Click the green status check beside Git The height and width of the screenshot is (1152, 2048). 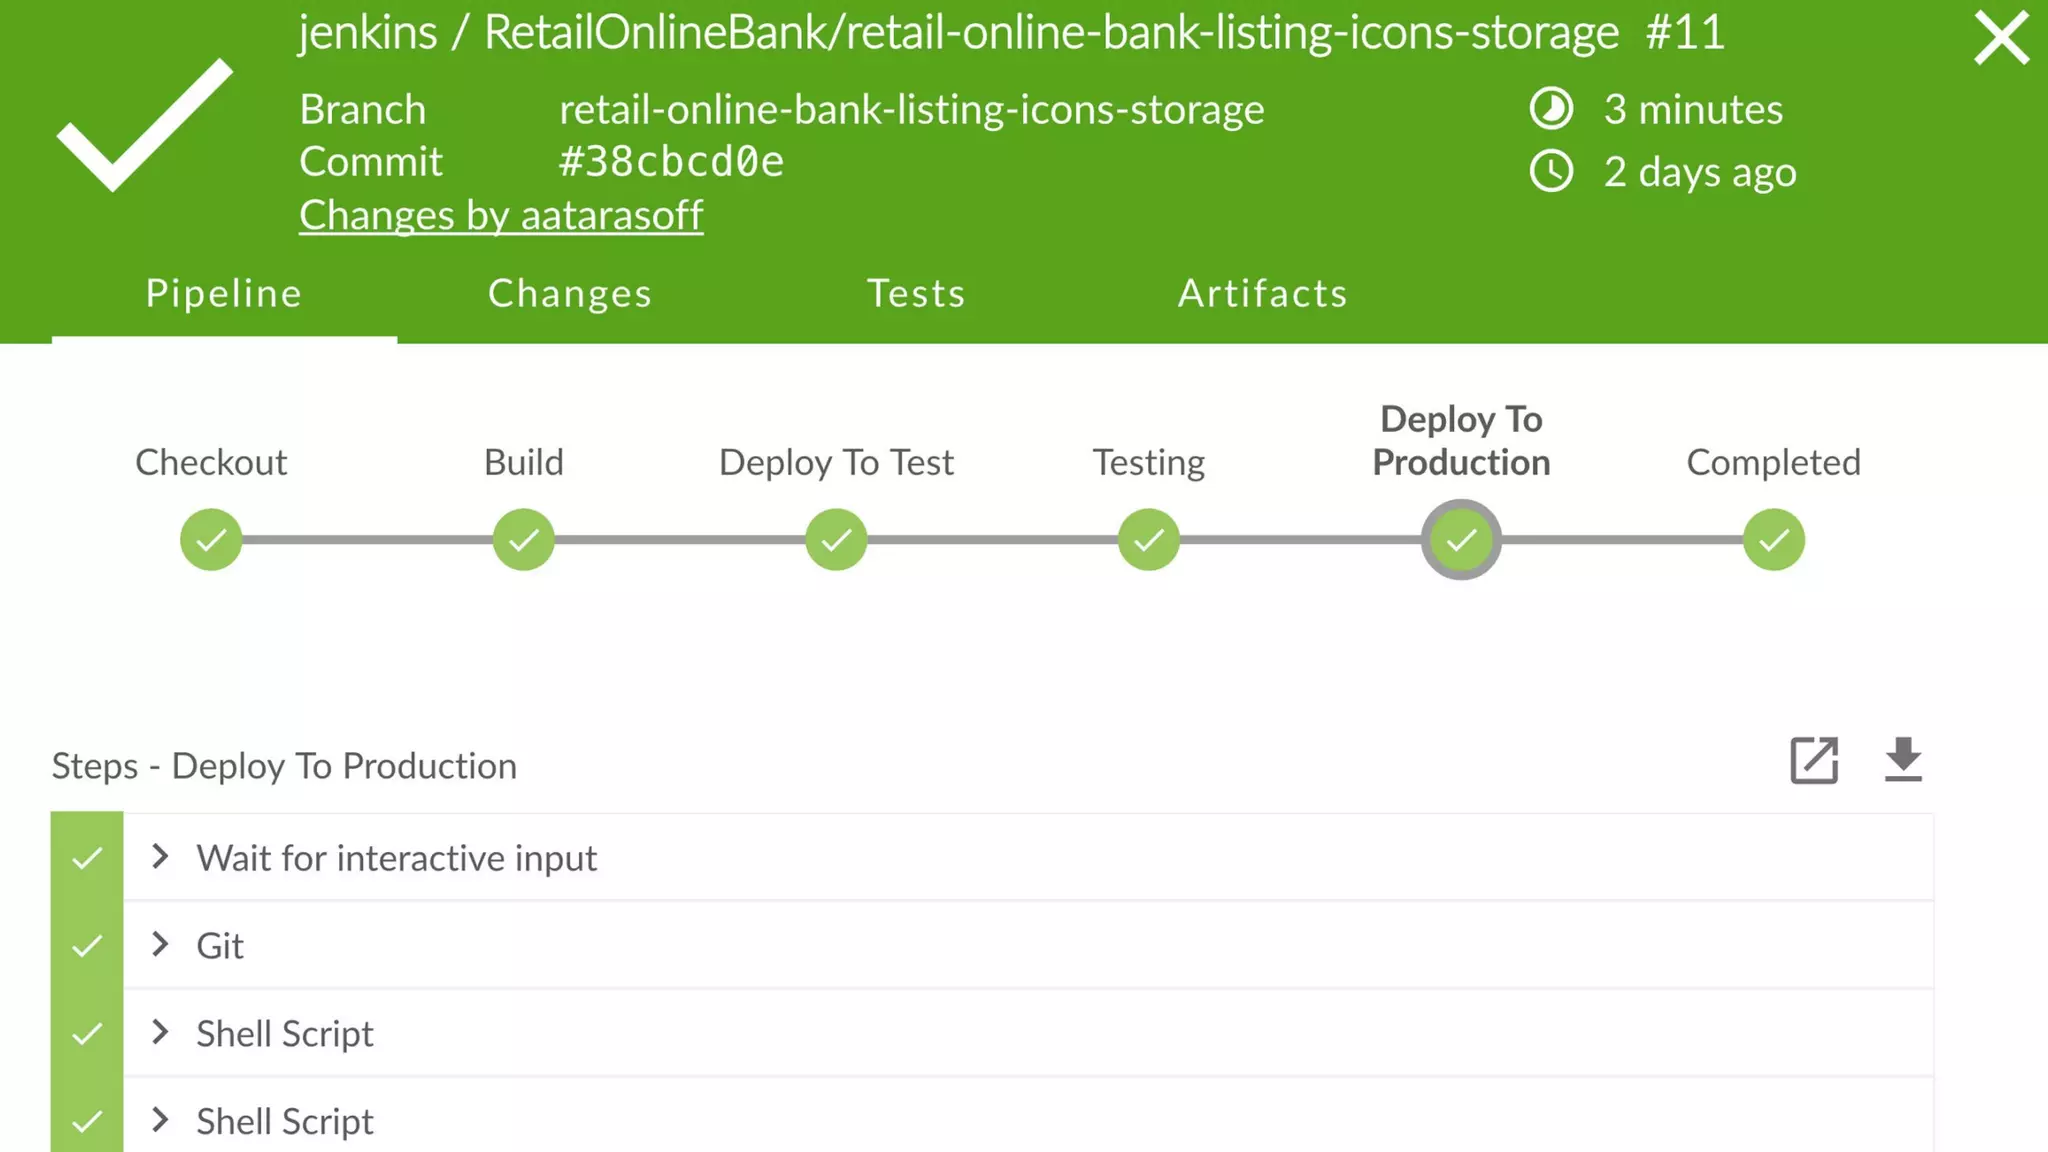87,945
